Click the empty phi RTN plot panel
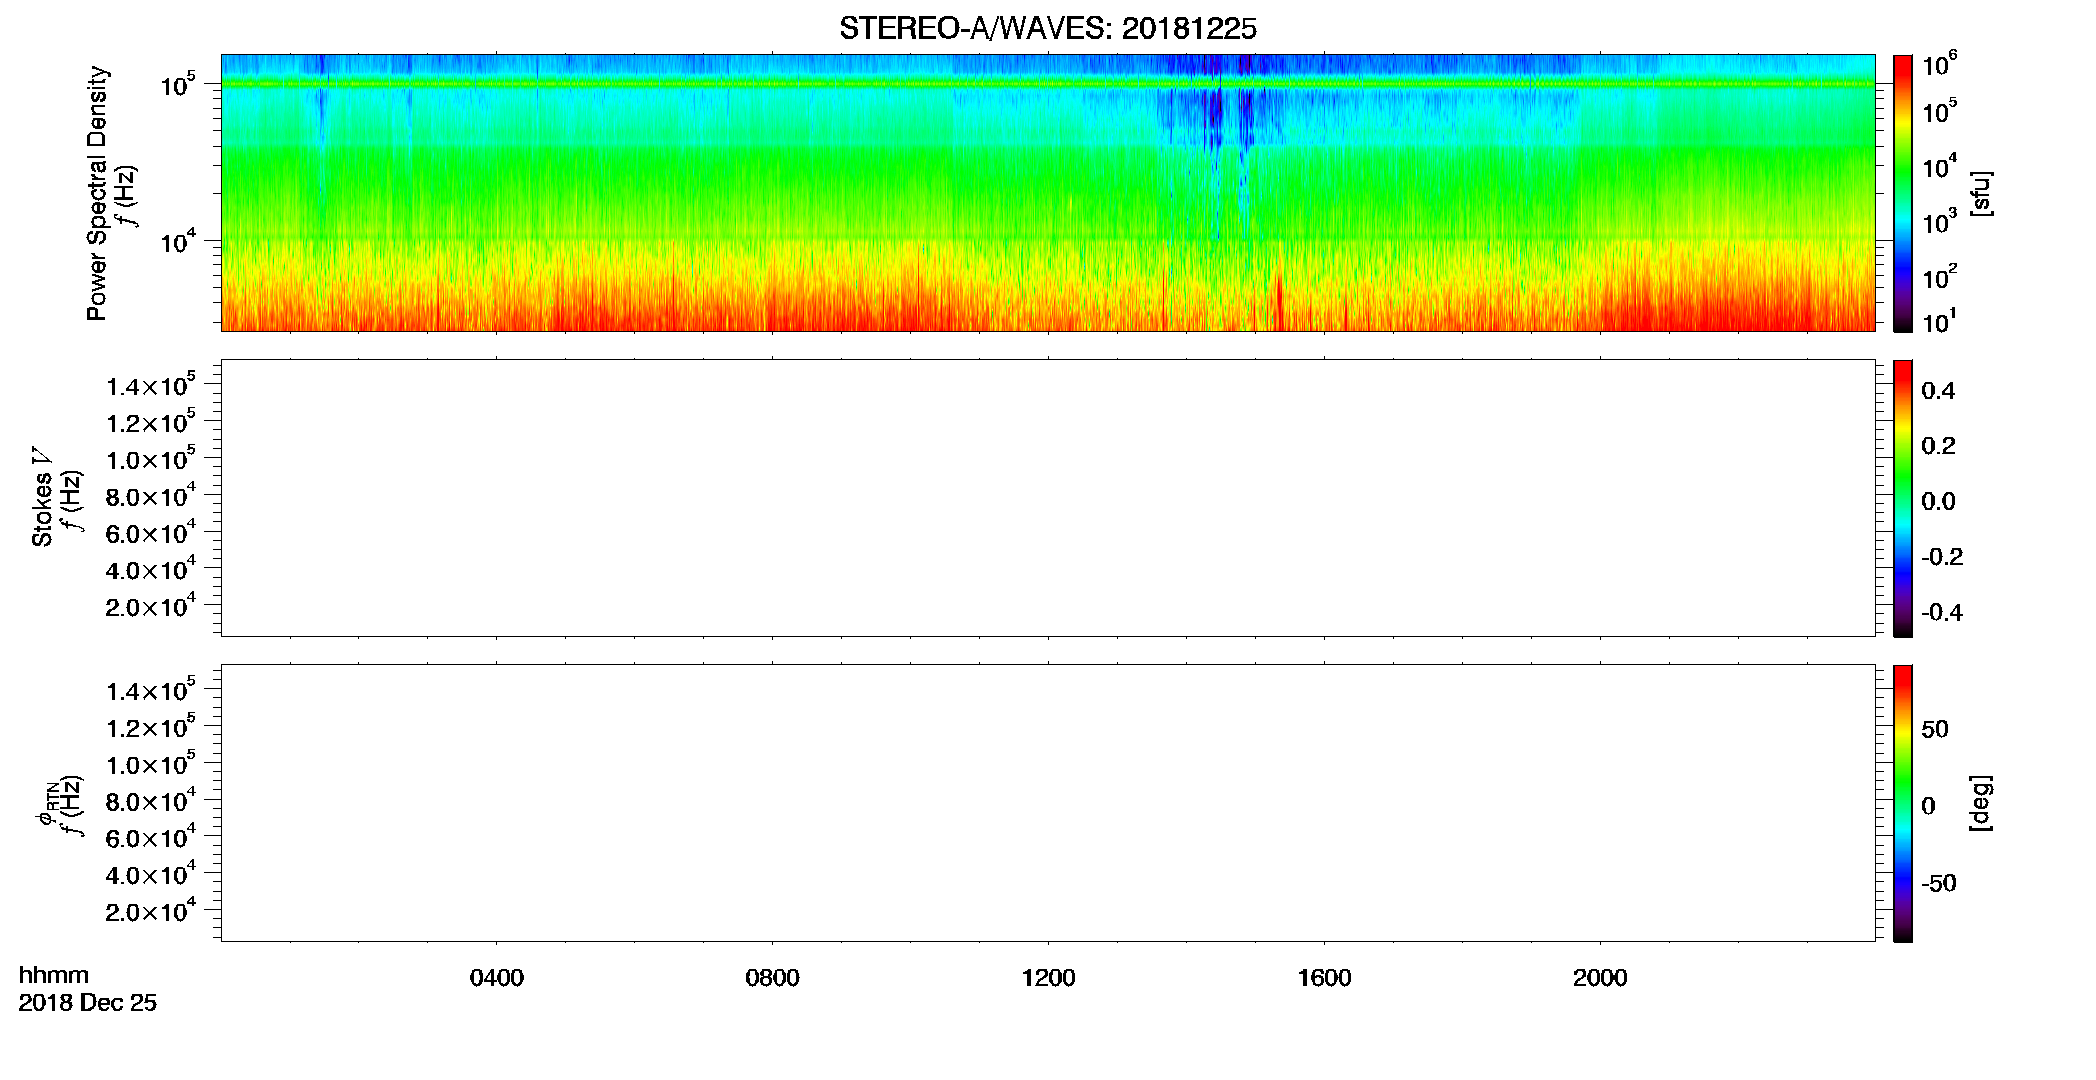This screenshot has height=1080, width=2096. coord(1047,803)
